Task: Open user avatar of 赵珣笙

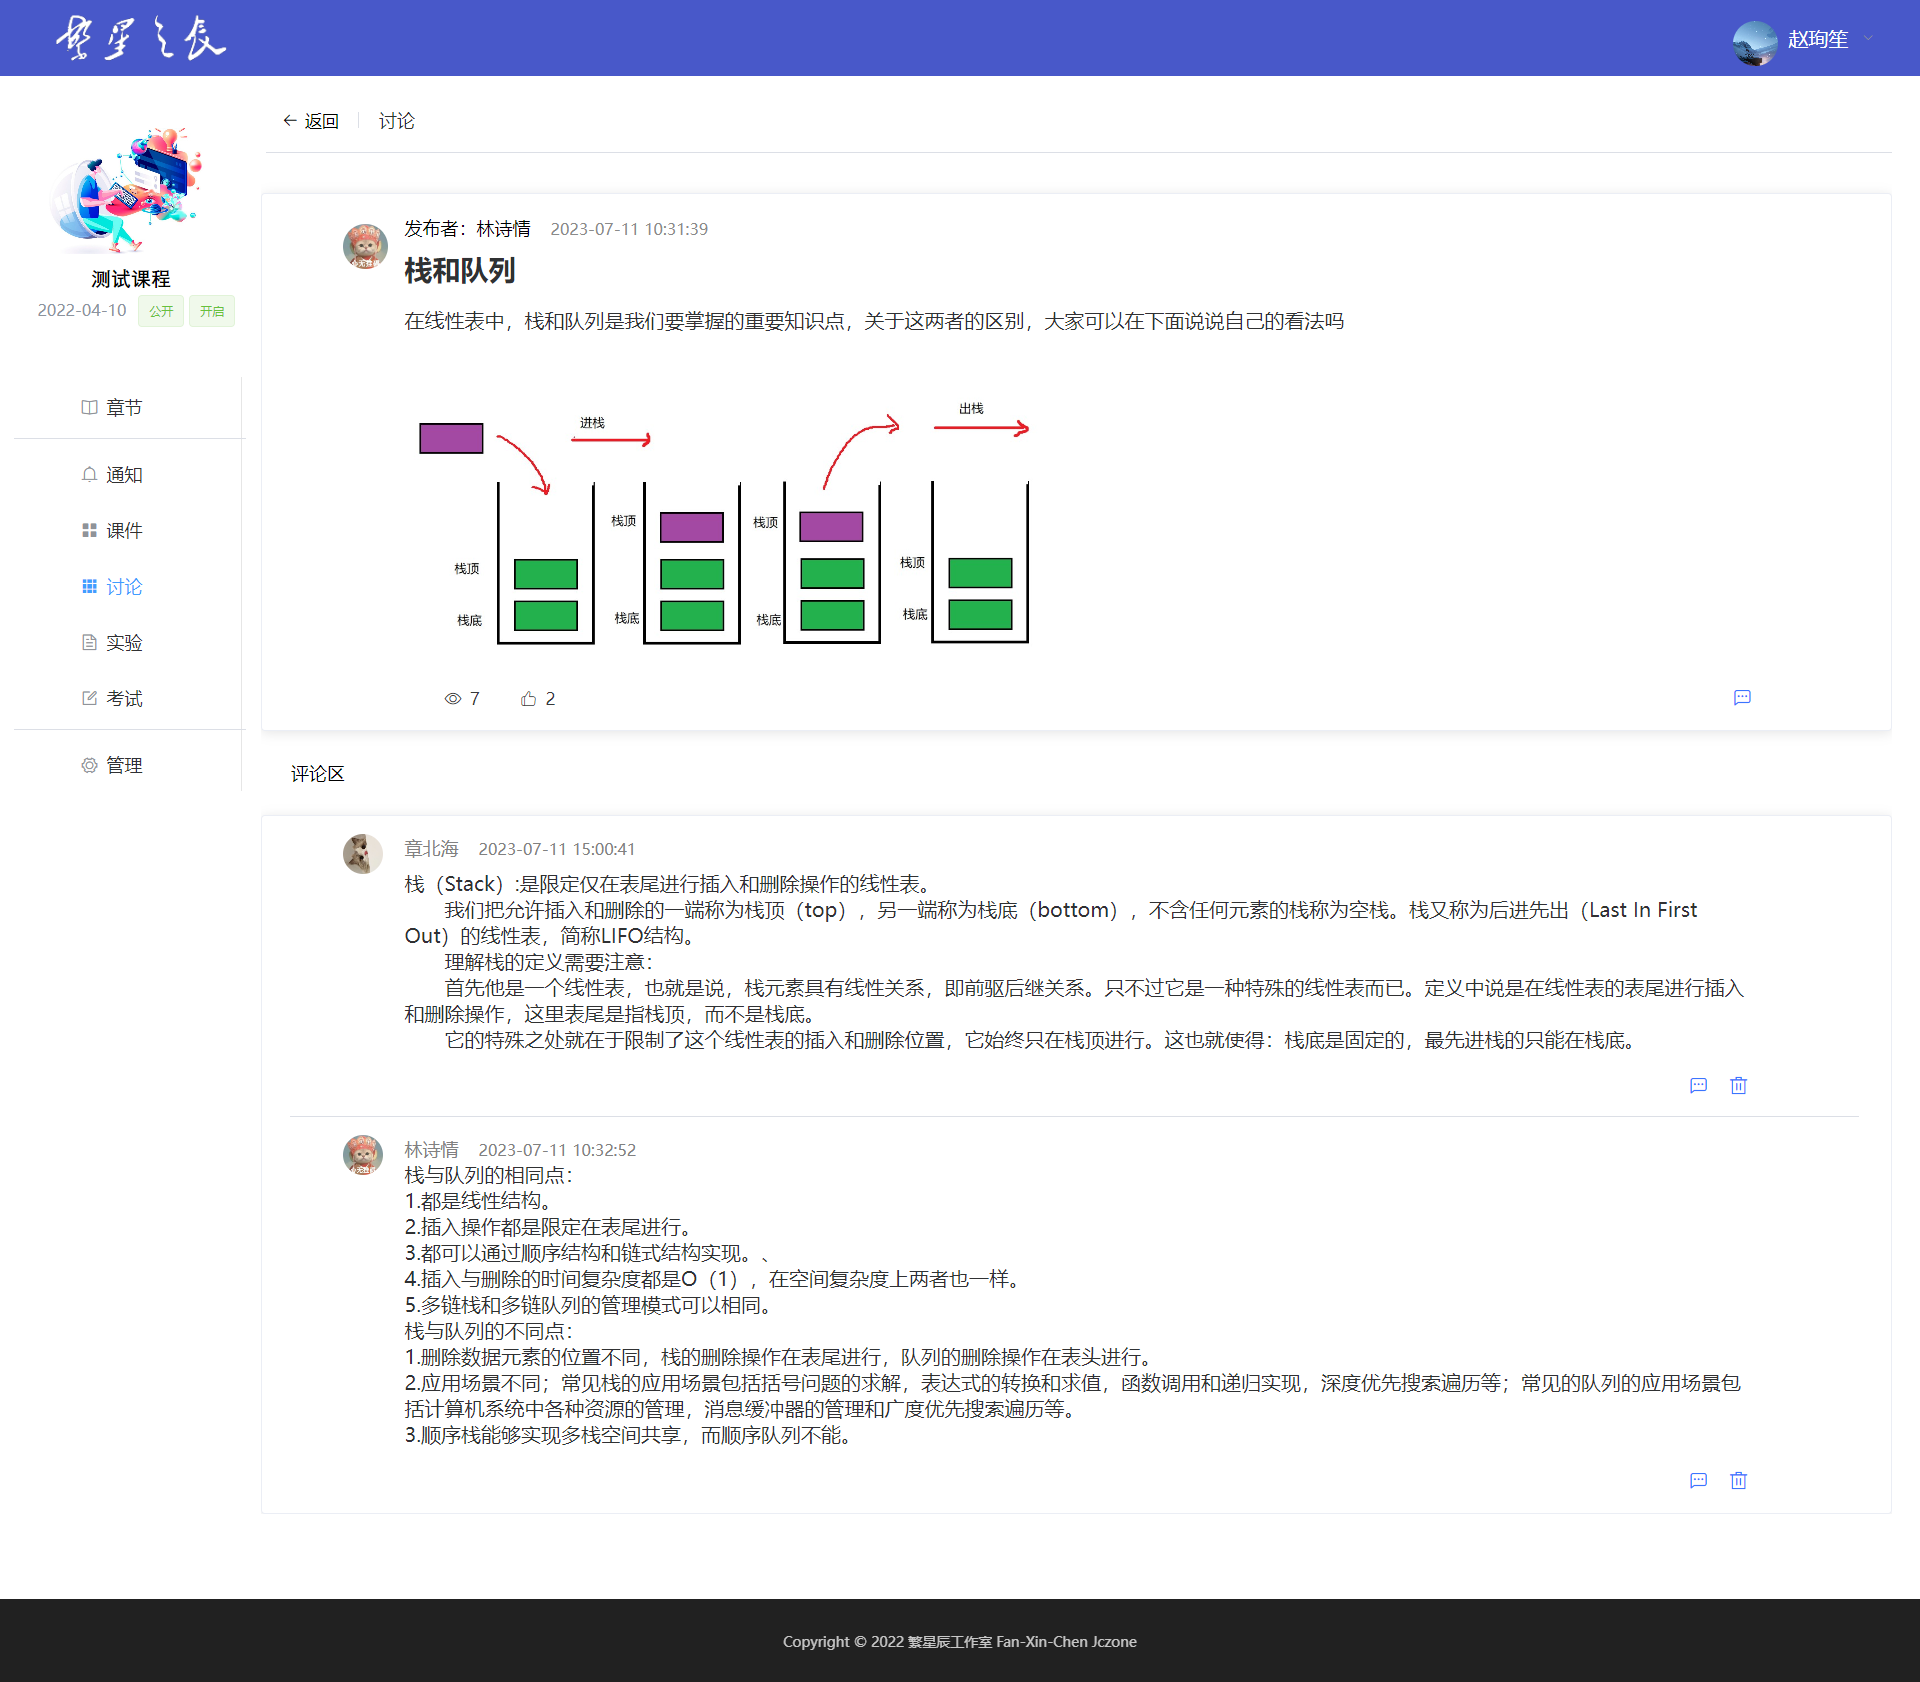Action: (x=1754, y=42)
